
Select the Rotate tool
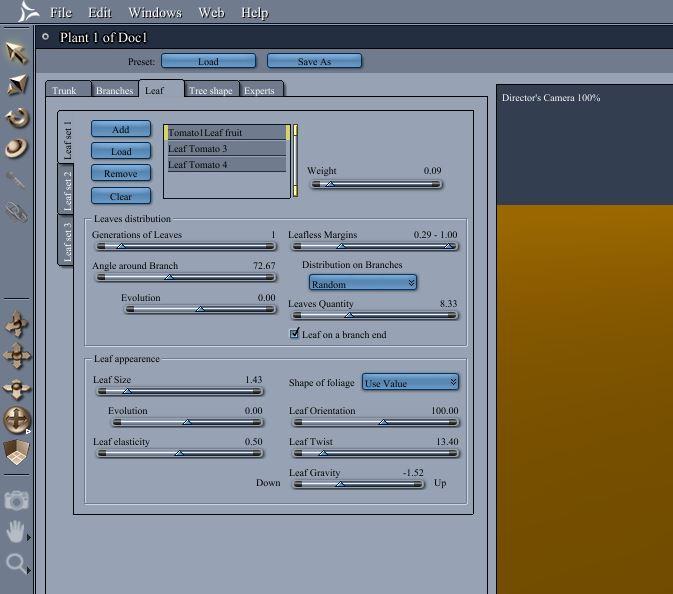(x=17, y=117)
